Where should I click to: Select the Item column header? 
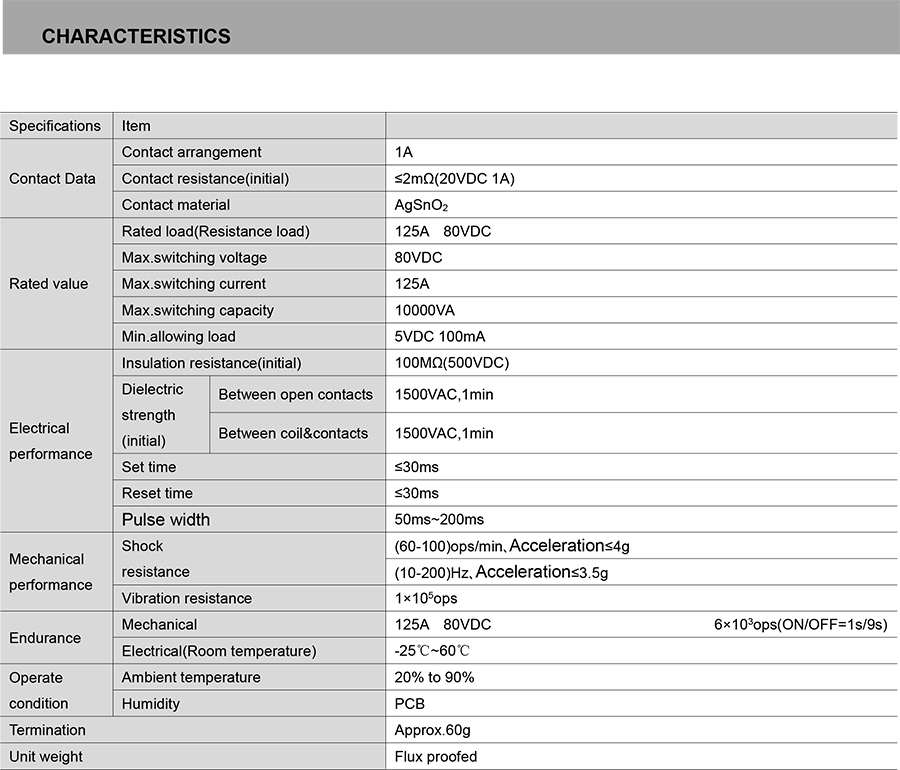[136, 126]
